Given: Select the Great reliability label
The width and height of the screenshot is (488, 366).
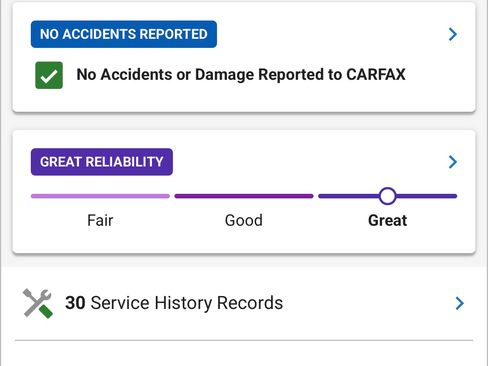Looking at the screenshot, I should 387,220.
